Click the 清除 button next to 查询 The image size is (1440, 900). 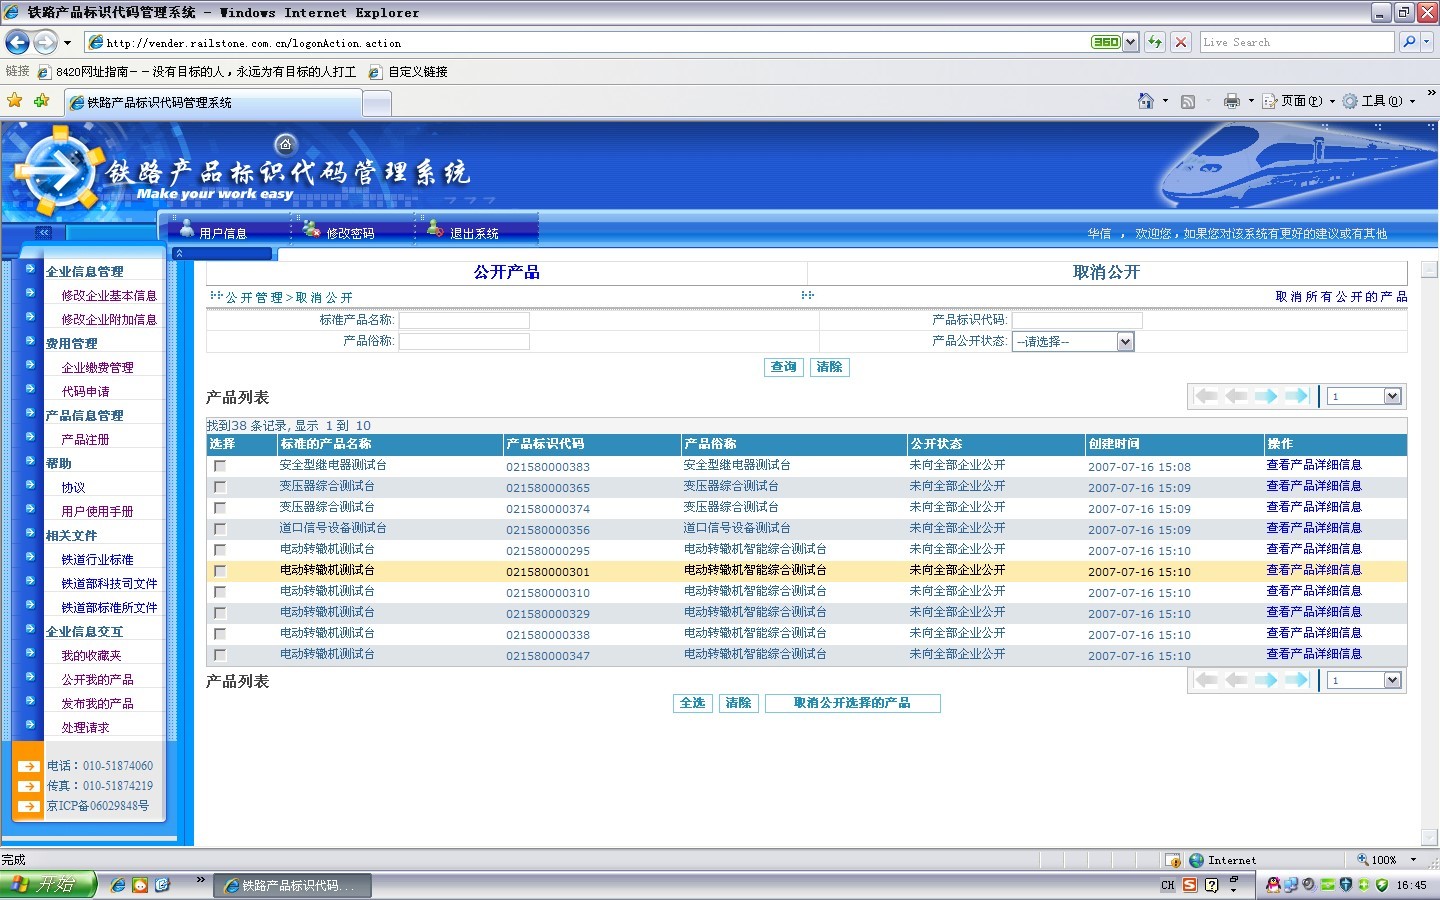[x=829, y=367]
